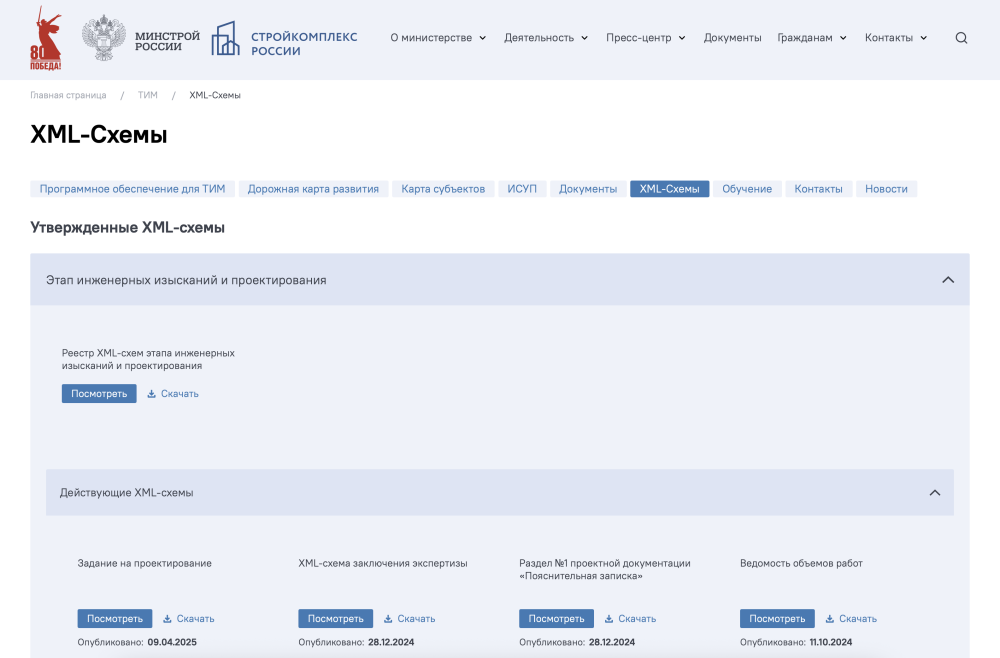Click the Документы menu item

tap(733, 37)
